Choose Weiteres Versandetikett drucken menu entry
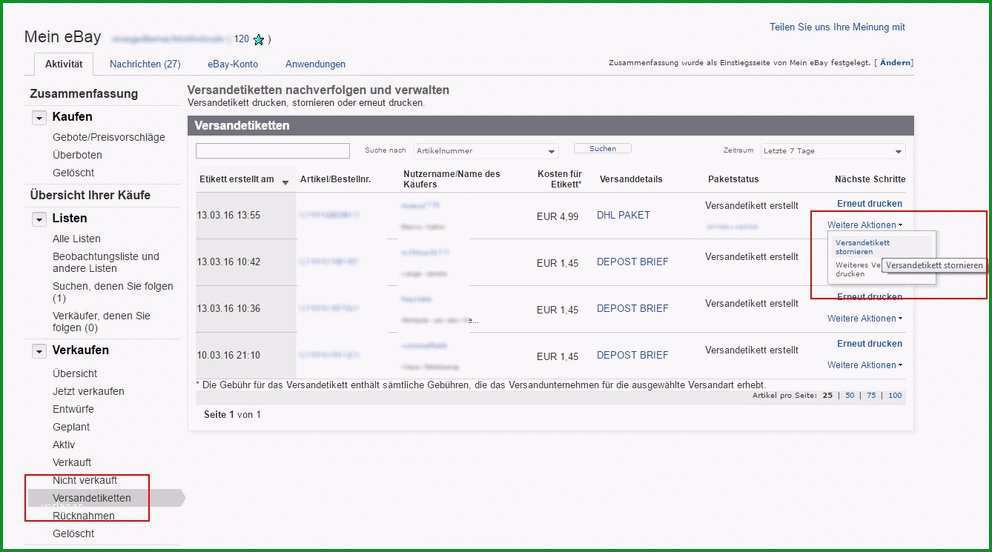The image size is (992, 552). (x=858, y=269)
